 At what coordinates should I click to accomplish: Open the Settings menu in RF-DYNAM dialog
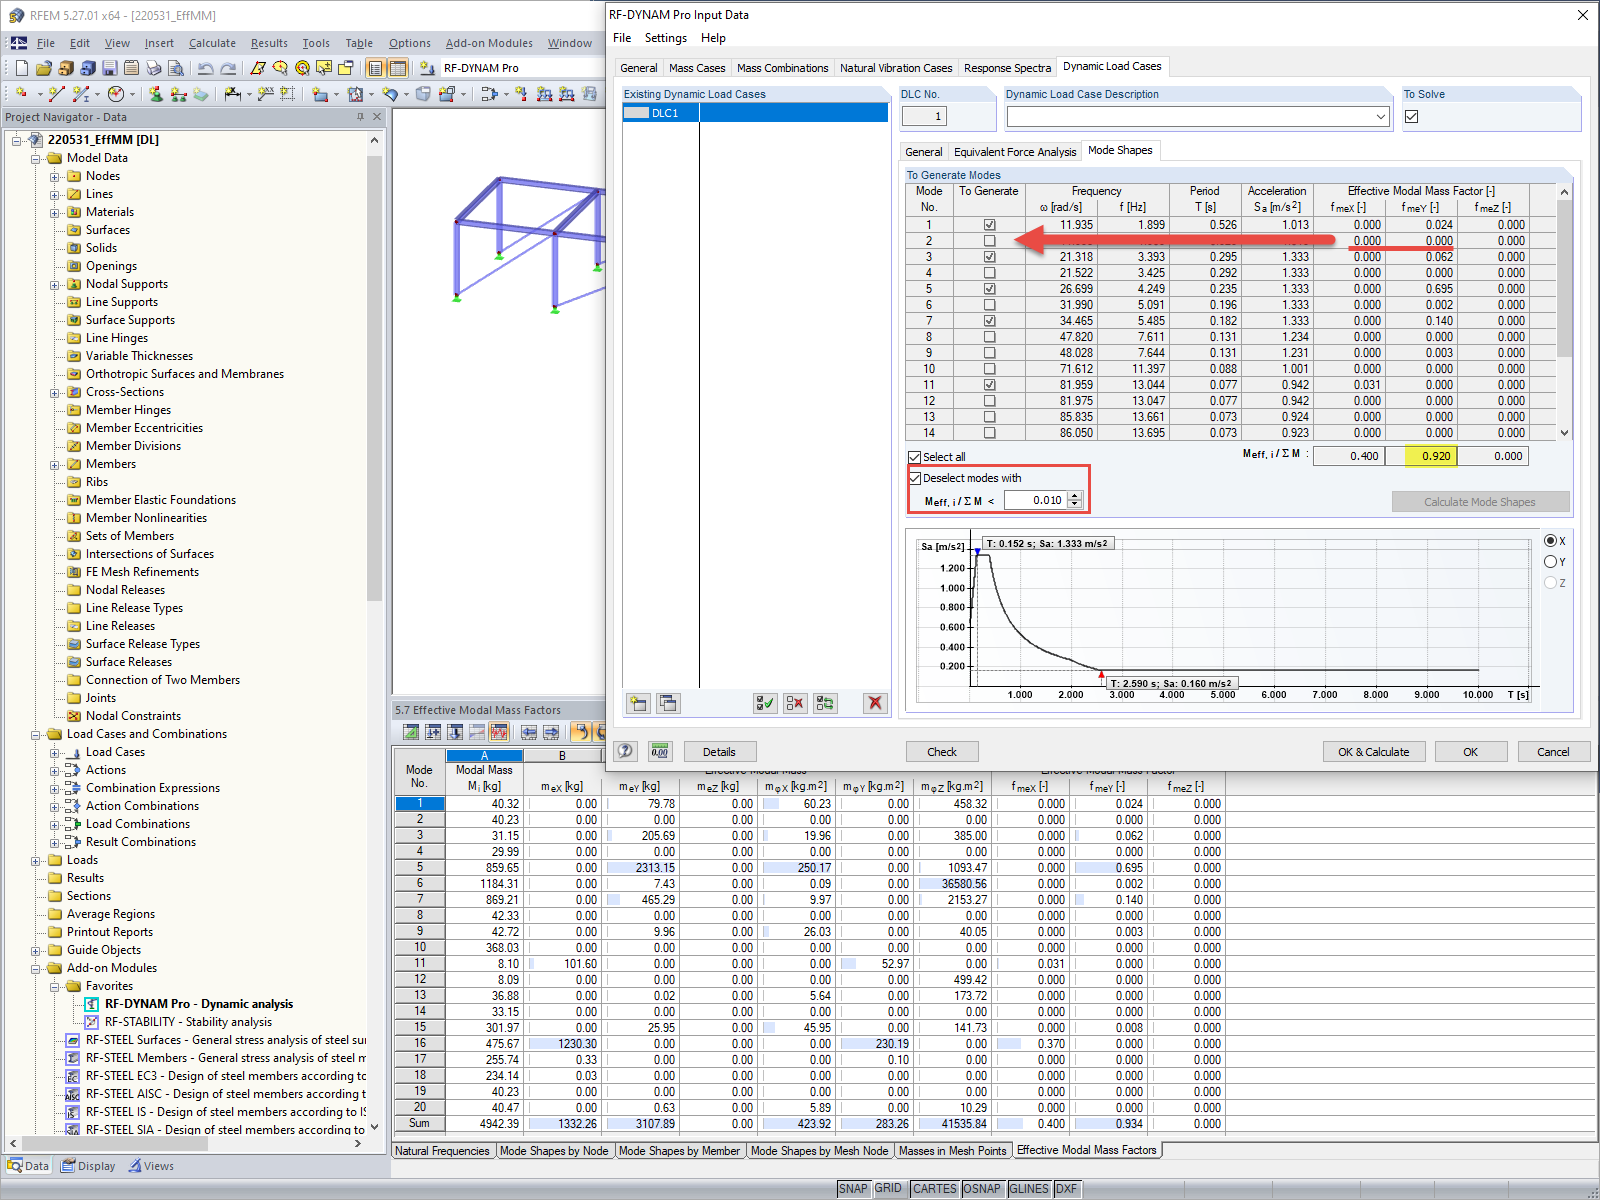pos(665,38)
